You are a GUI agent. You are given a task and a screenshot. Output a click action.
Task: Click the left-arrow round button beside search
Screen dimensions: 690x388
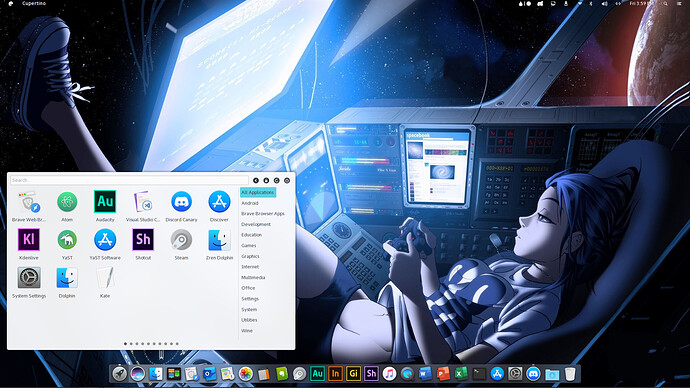256,180
